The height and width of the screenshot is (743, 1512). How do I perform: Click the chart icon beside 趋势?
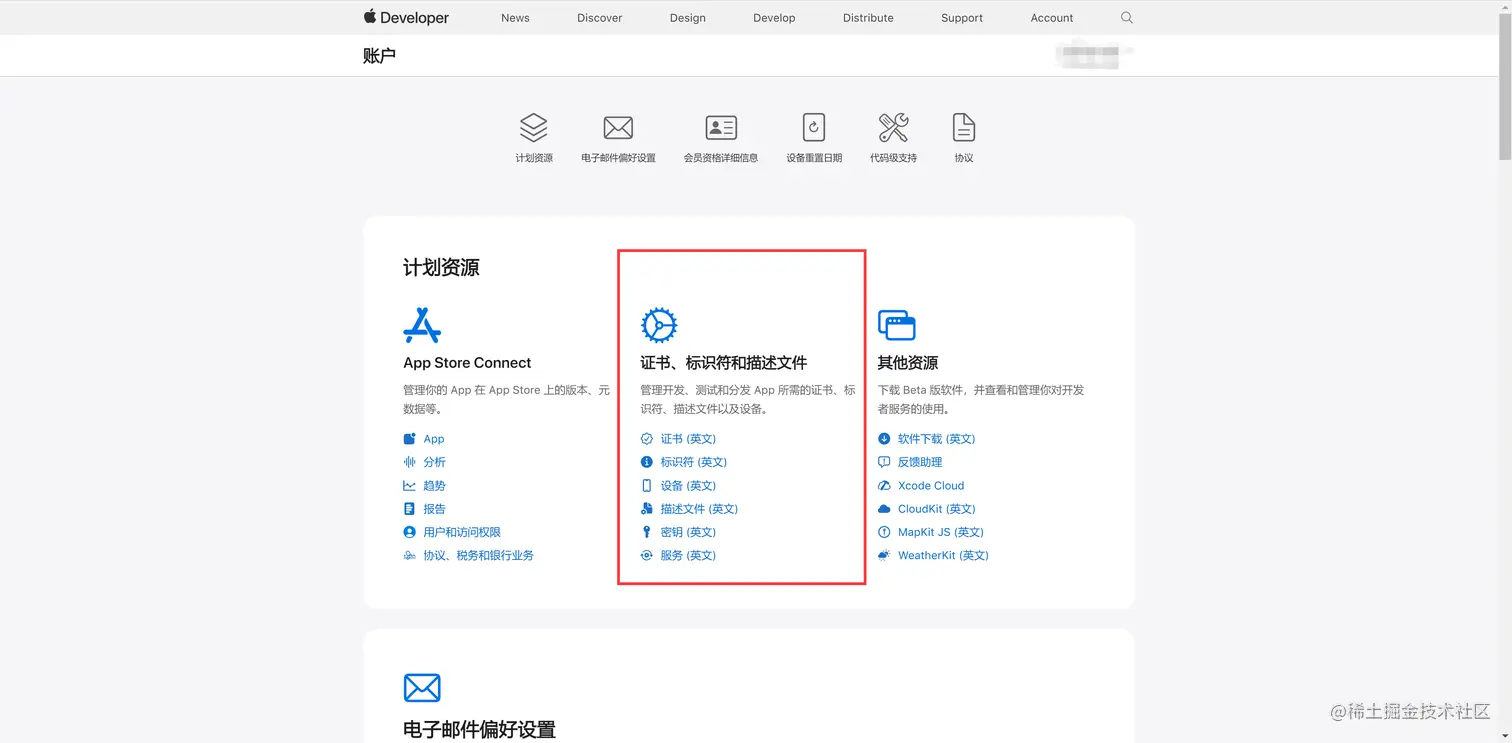(x=409, y=486)
